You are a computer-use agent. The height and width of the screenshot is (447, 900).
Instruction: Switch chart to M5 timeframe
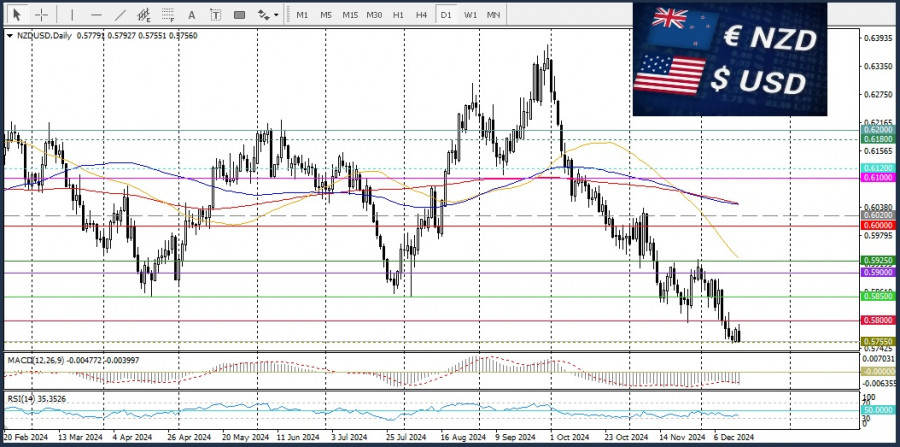click(x=326, y=15)
